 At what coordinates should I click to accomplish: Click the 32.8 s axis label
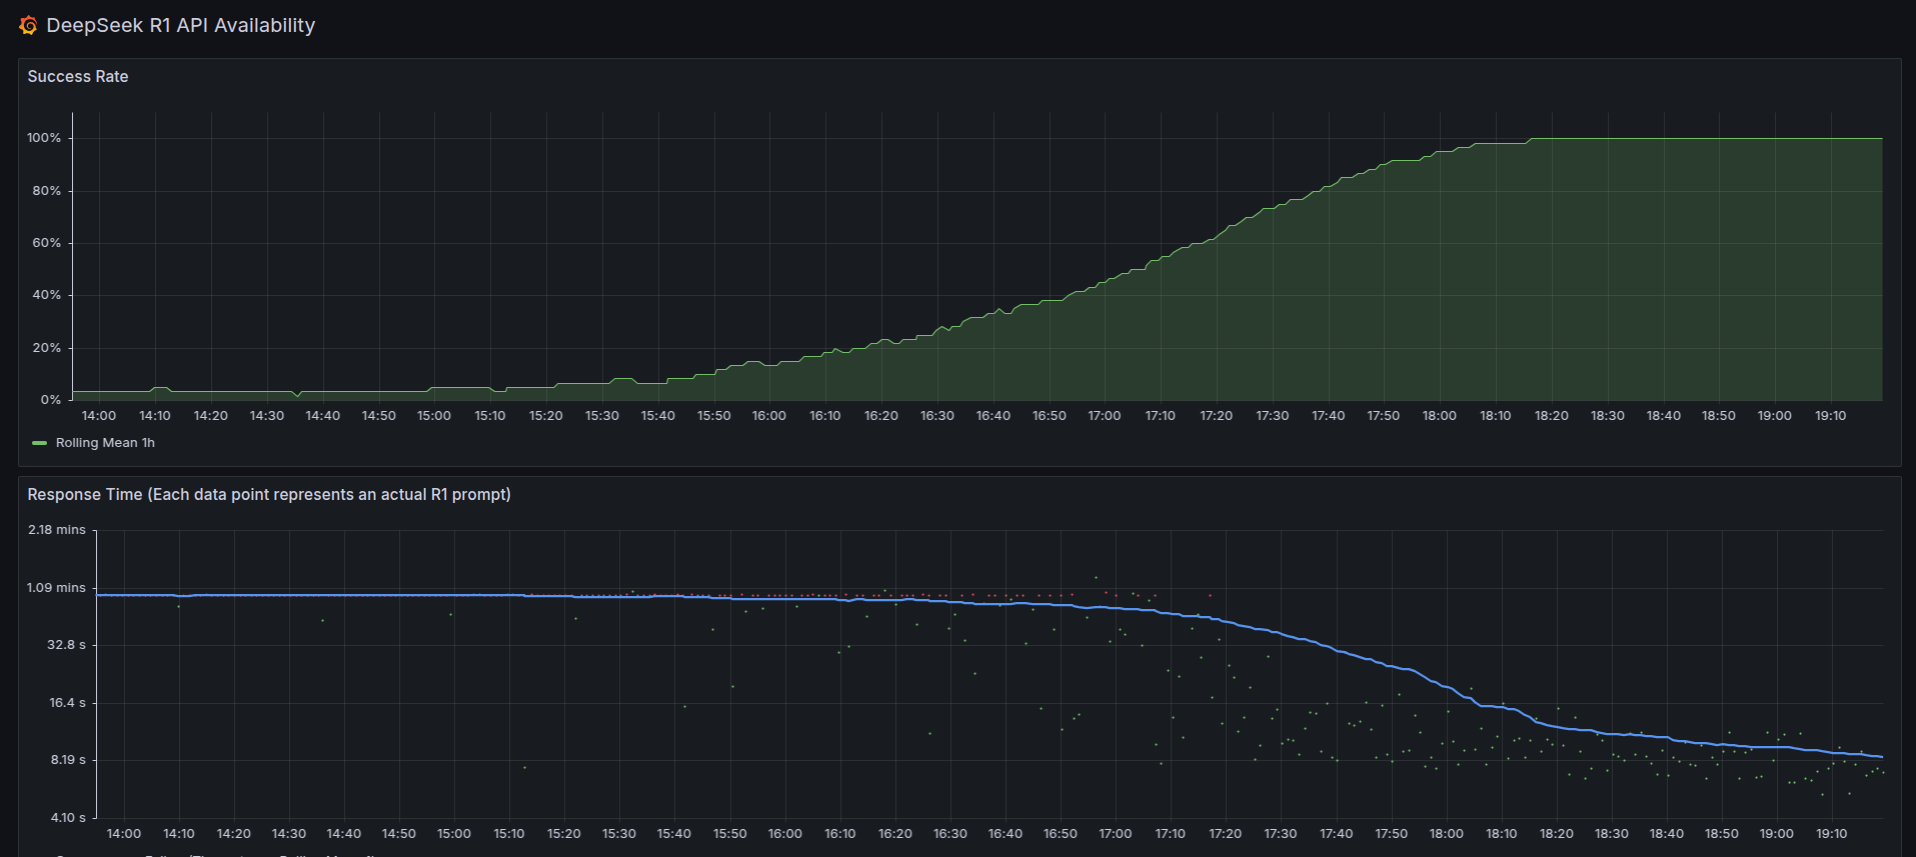67,645
